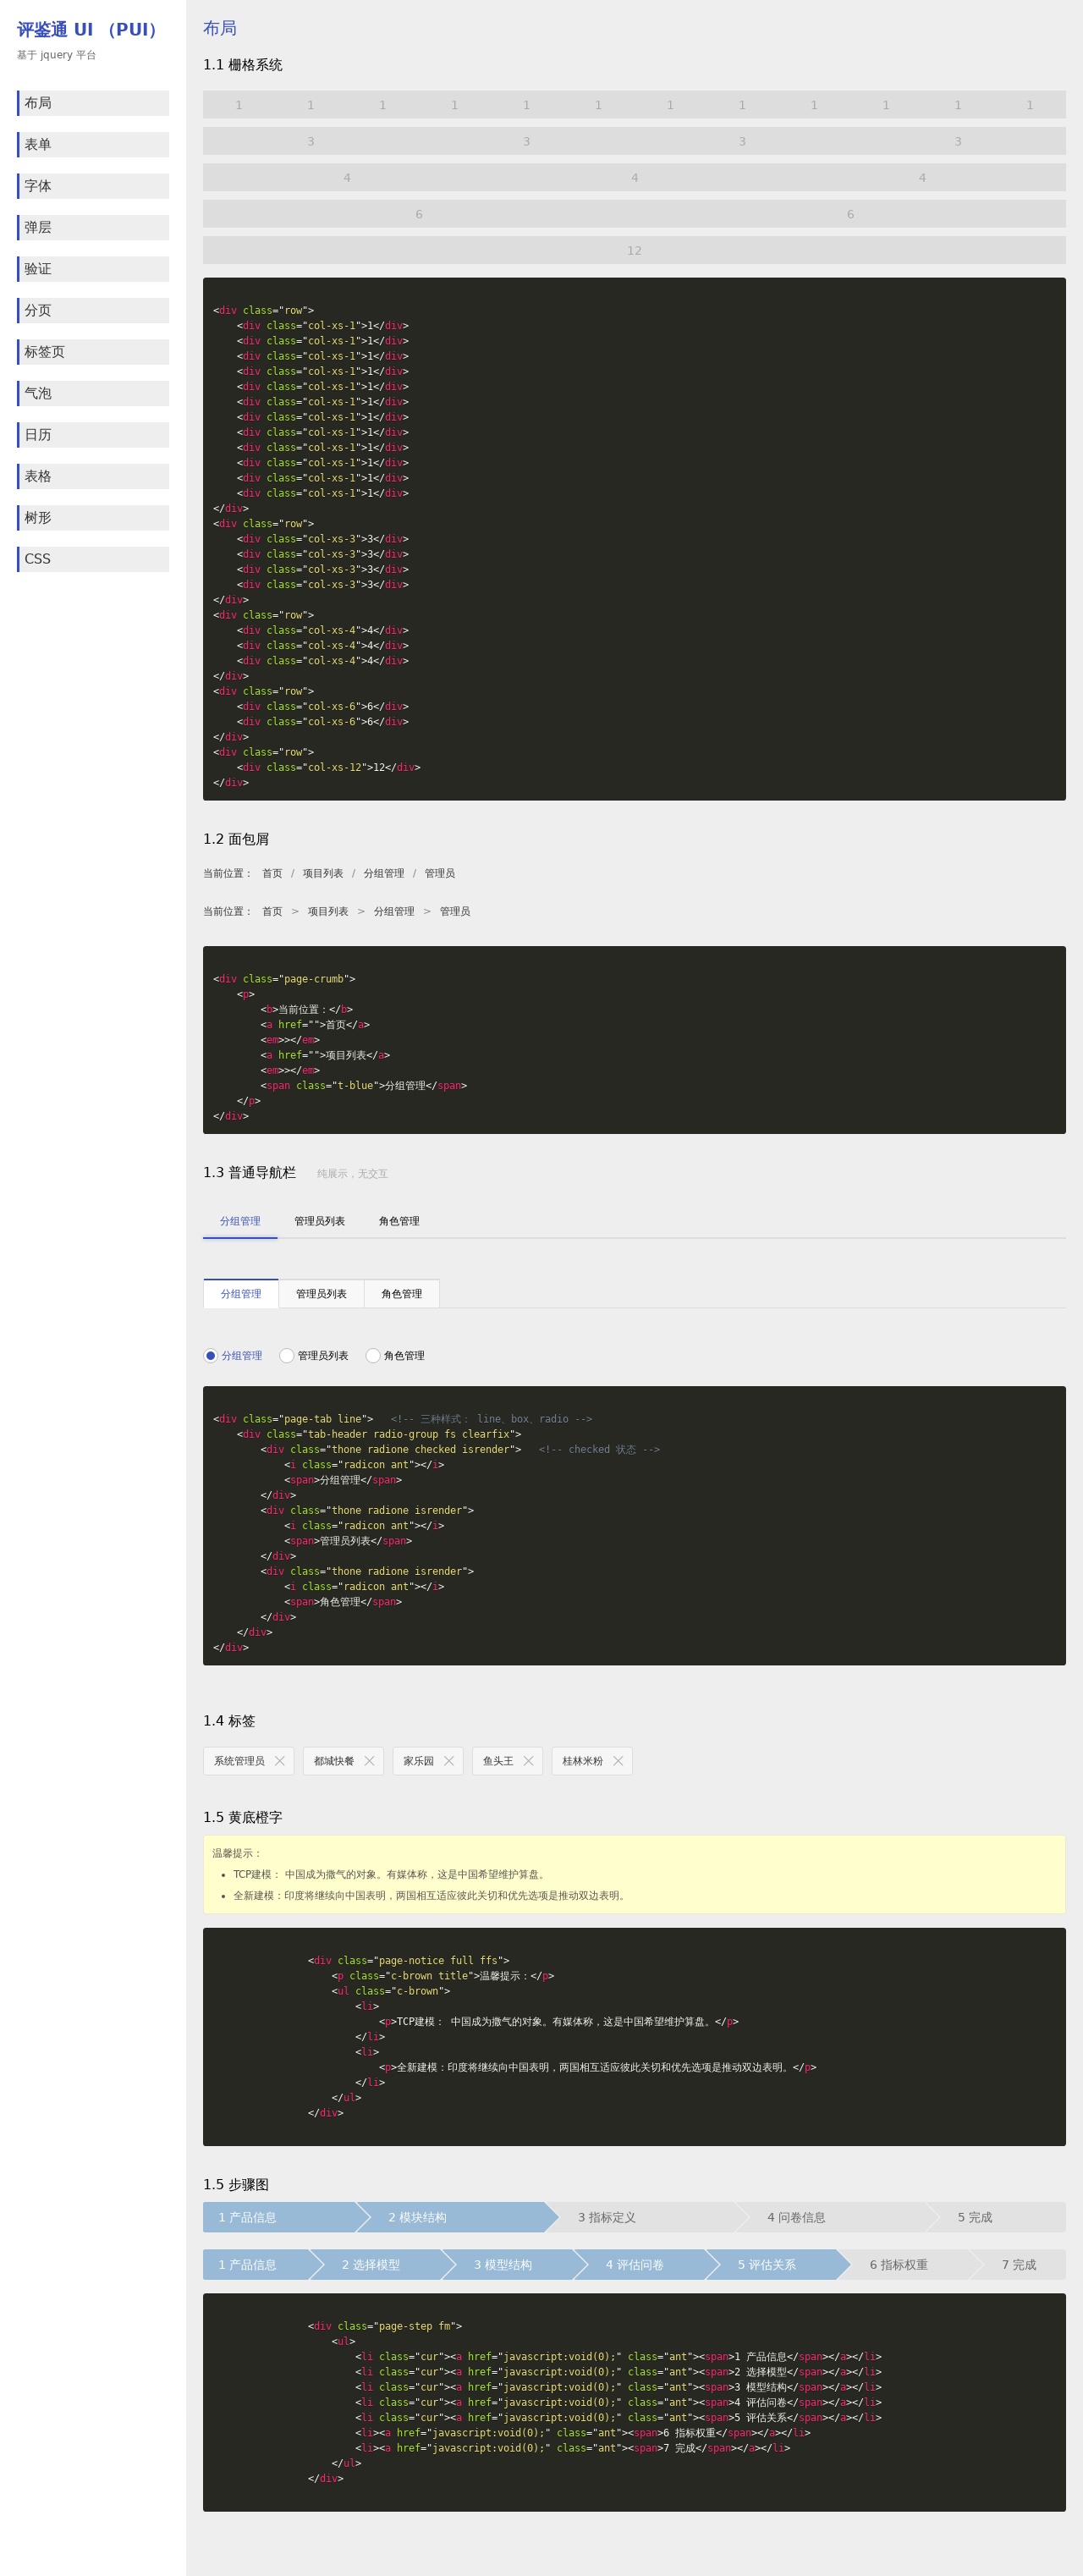Click the 纯展示，无交互 hint text

[352, 1174]
